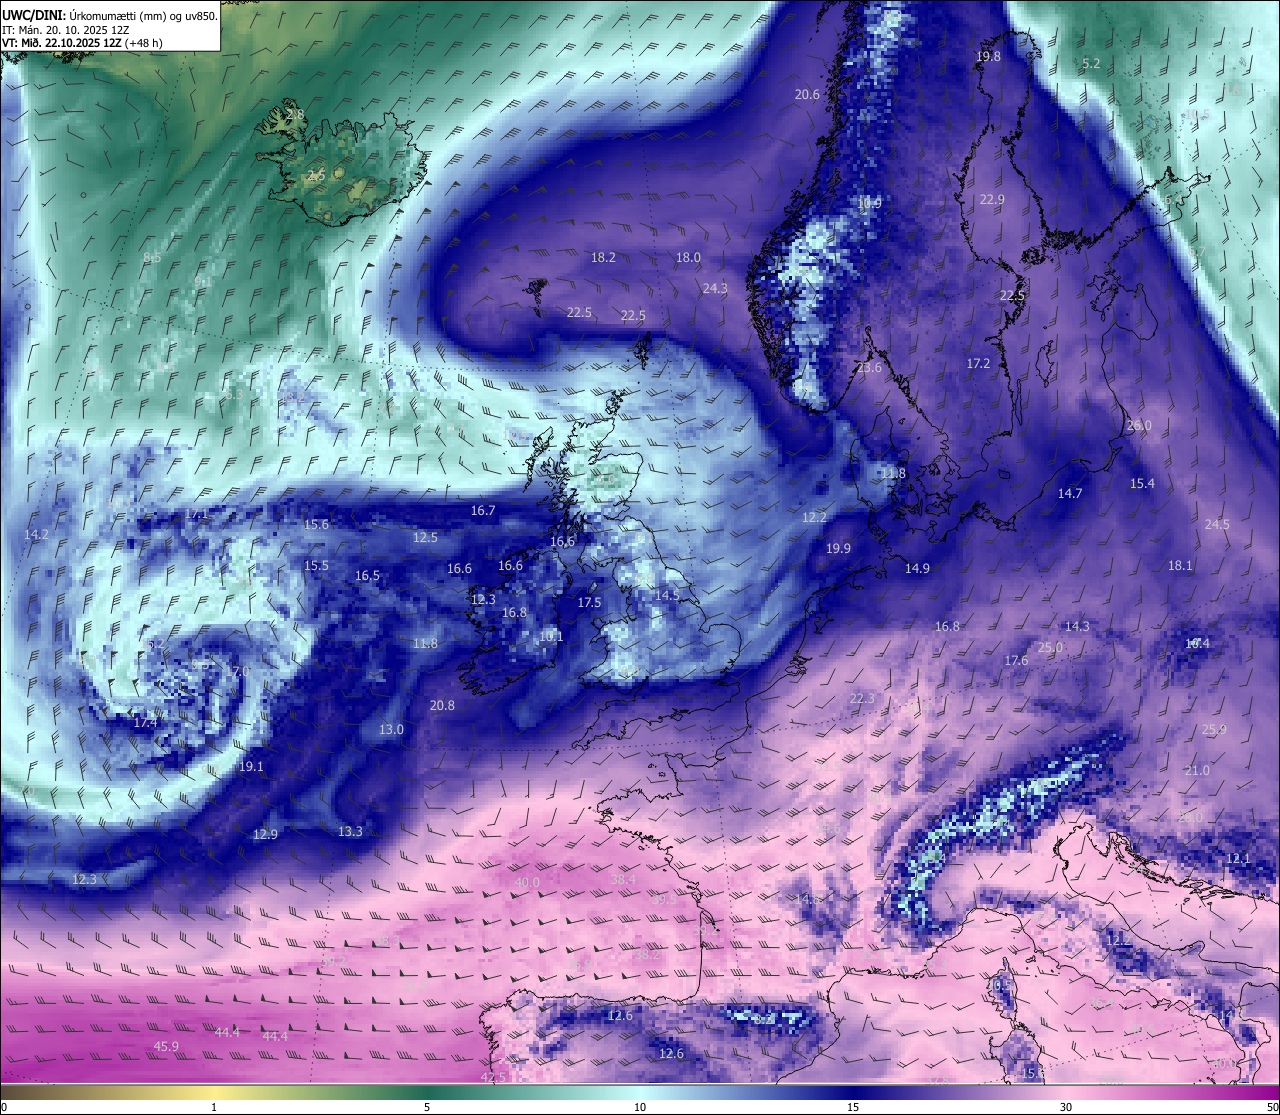Click the 12.1 value over the Balkans
Viewport: 1280px width, 1115px height.
coord(1238,858)
